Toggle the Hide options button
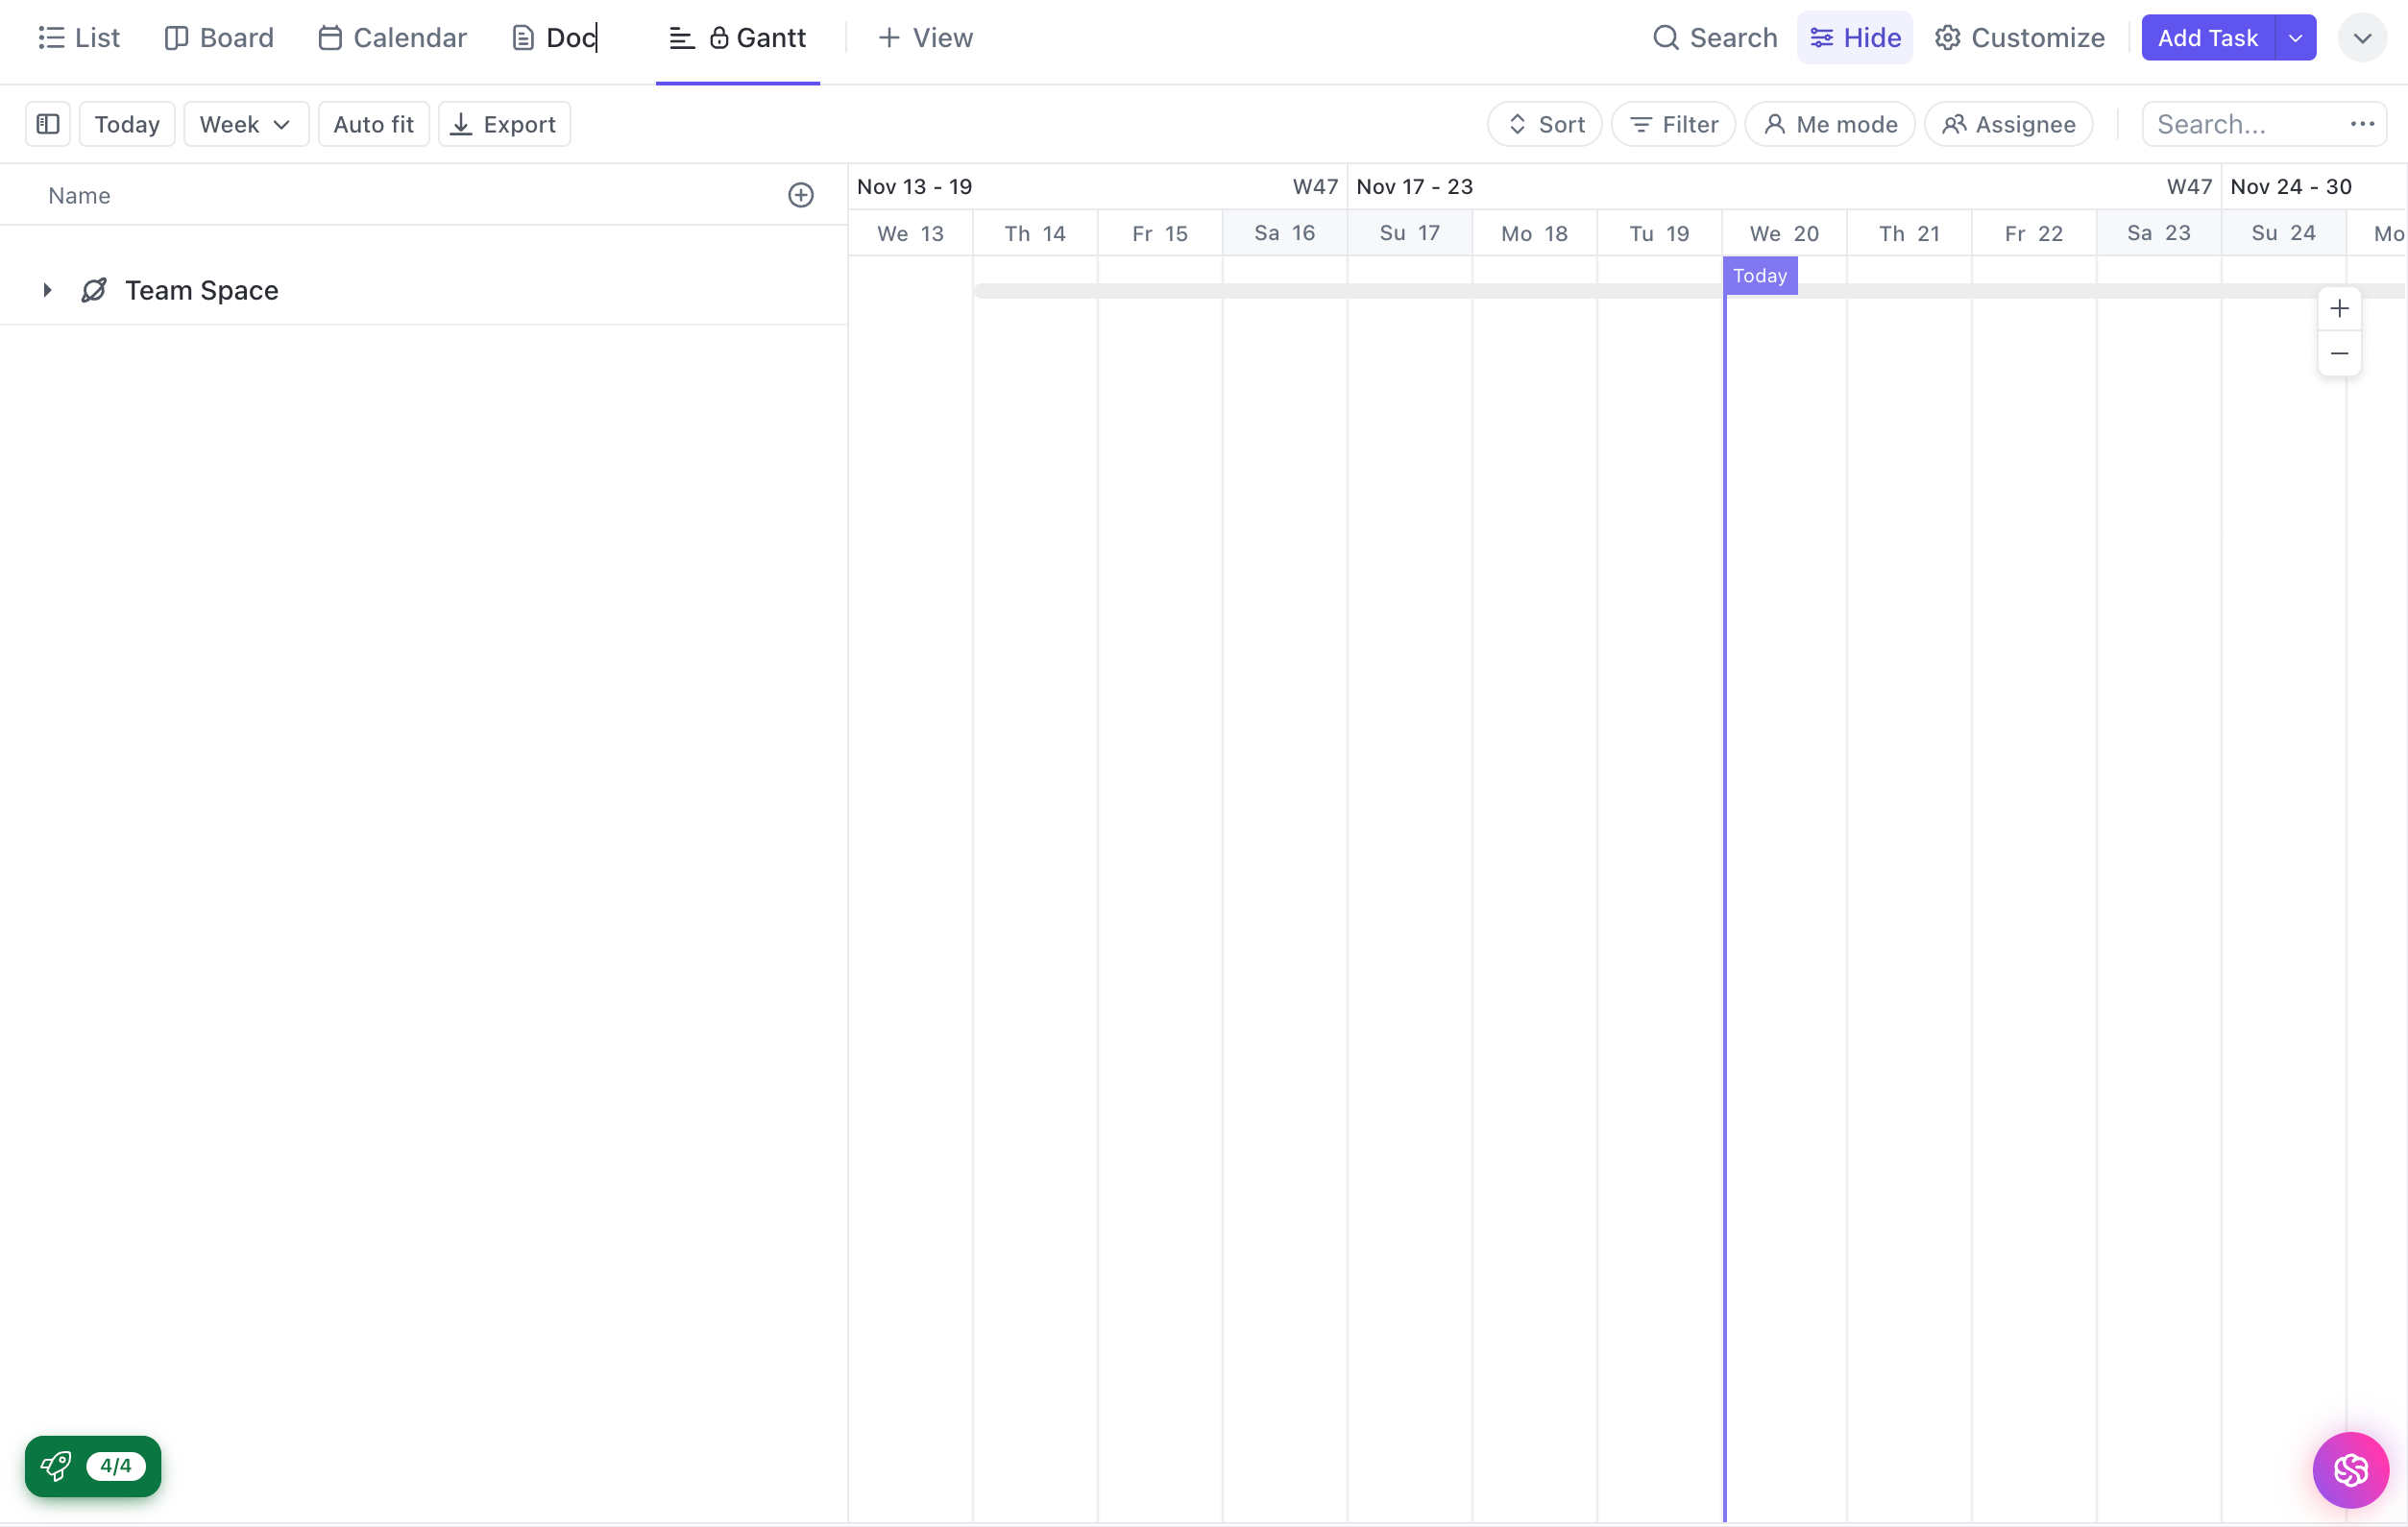Screen dimensions: 2408x1527 tap(1854, 38)
